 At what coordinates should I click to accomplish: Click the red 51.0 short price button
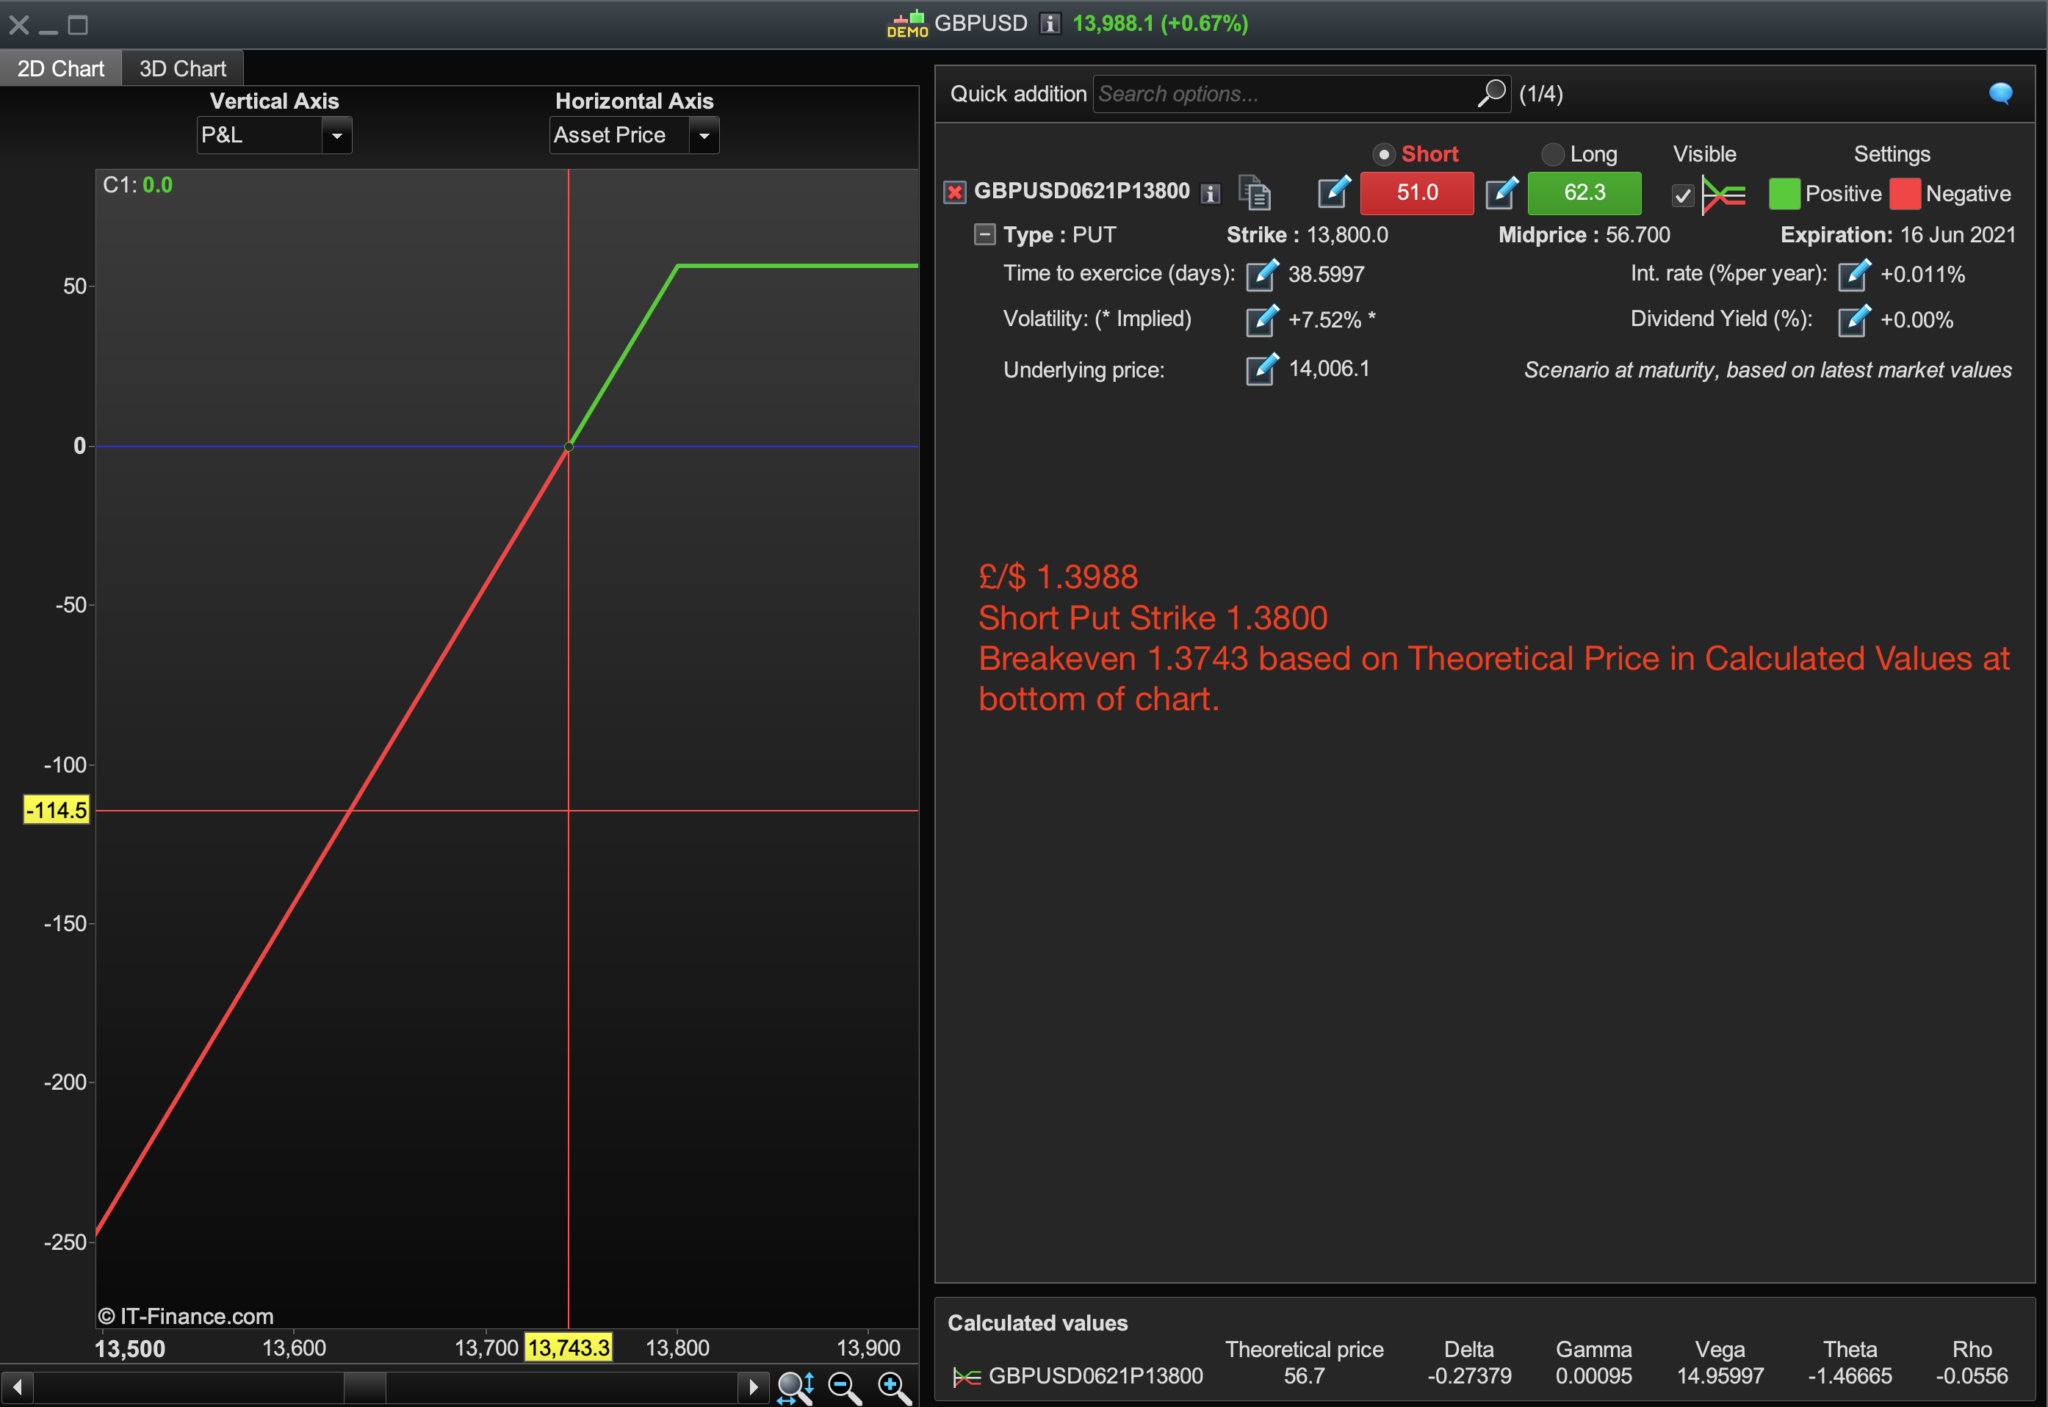1416,193
